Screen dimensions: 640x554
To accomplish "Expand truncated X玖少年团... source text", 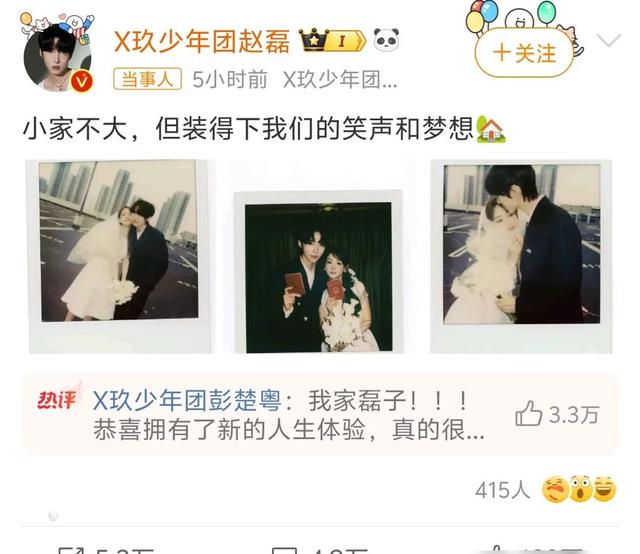I will [x=340, y=79].
